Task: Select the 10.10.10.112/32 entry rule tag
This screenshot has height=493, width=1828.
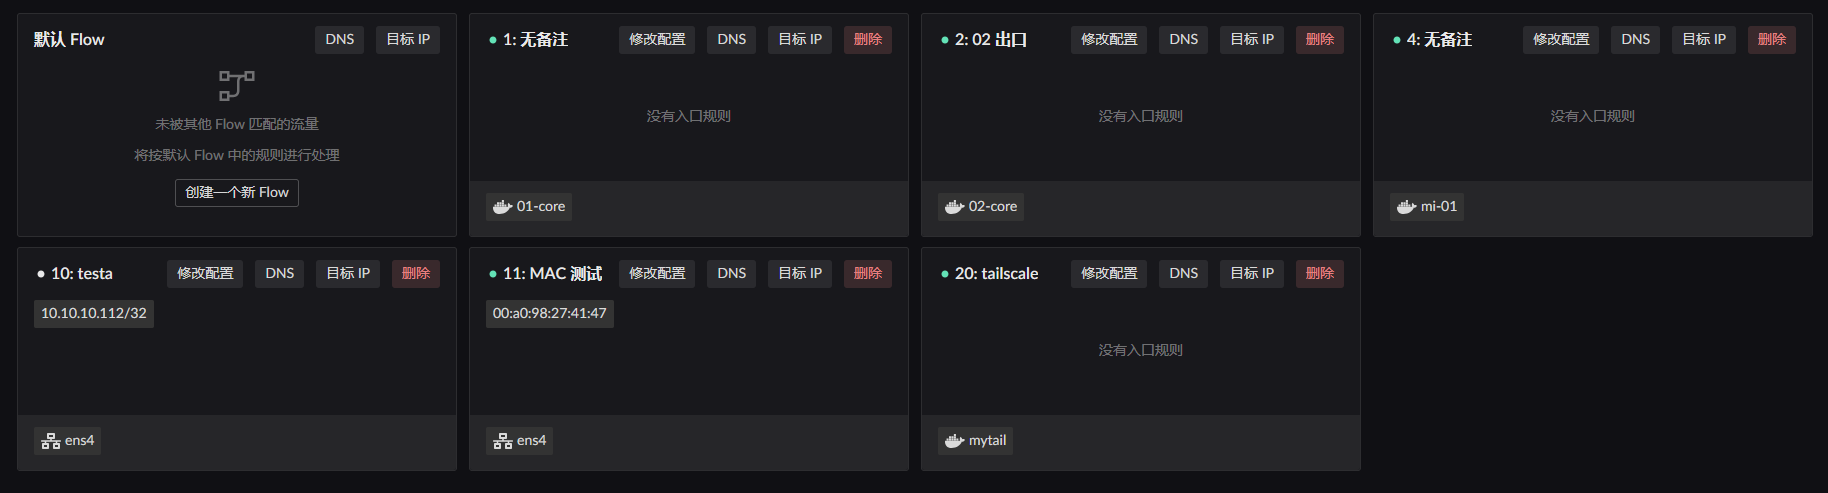Action: click(x=94, y=314)
